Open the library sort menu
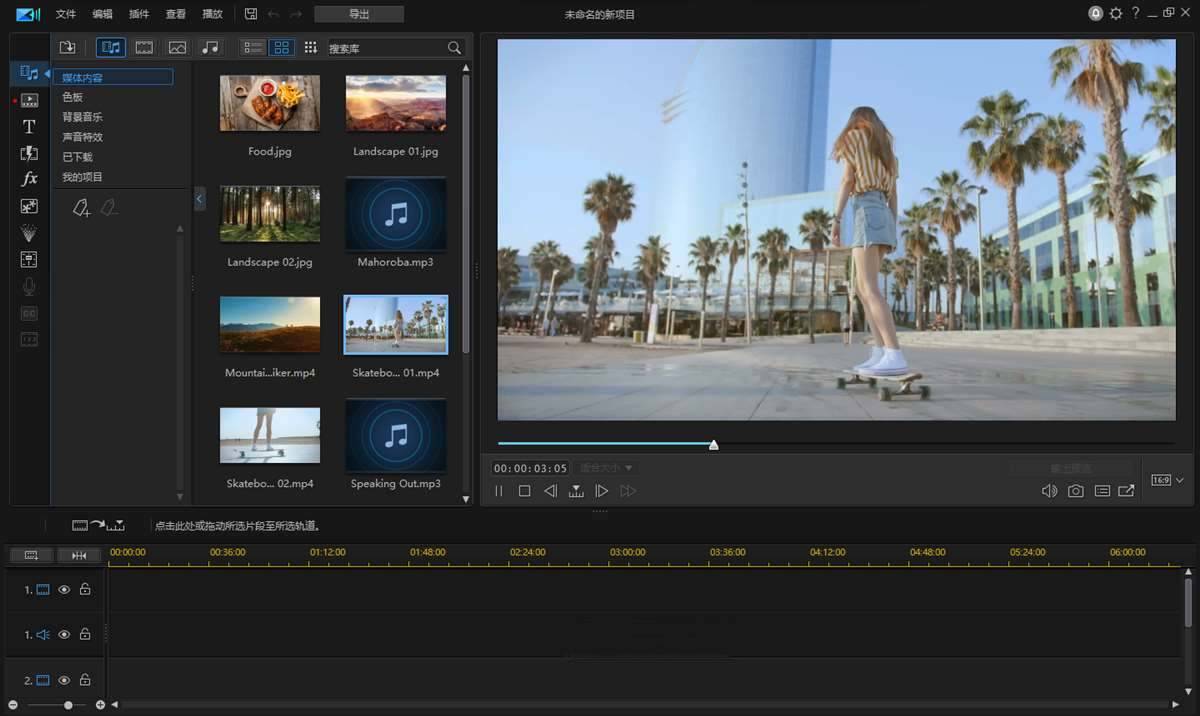 311,47
